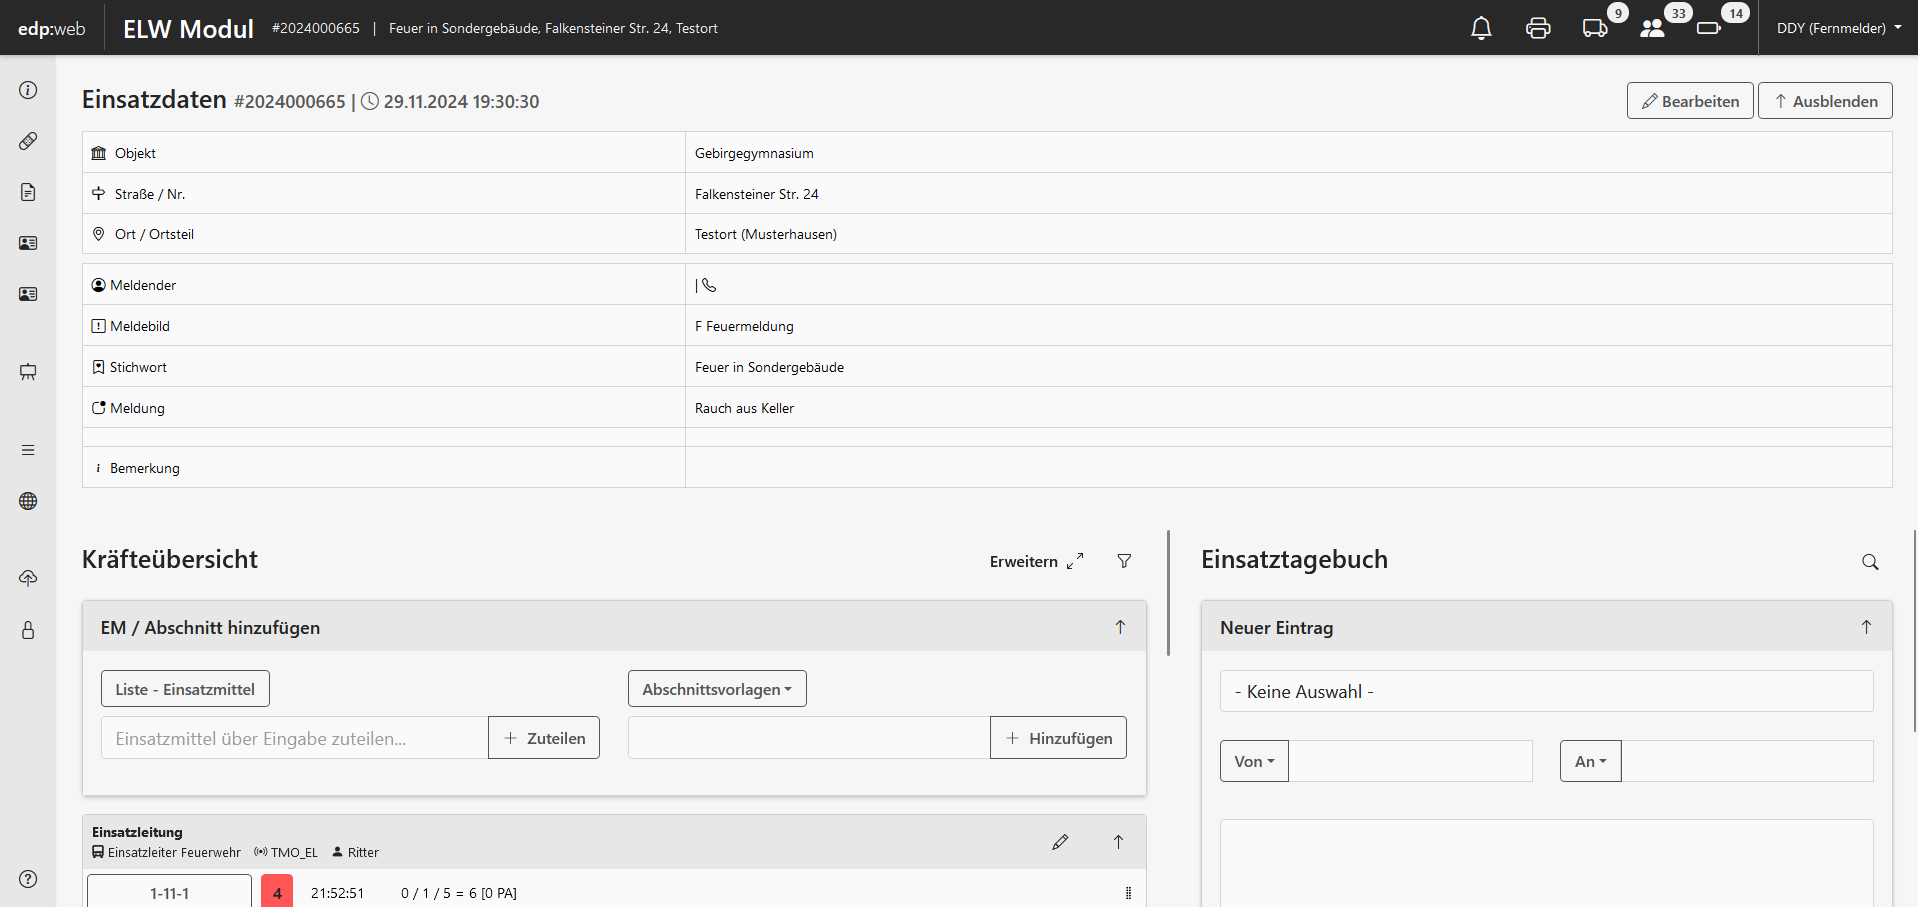The width and height of the screenshot is (1918, 907).
Task: Click the Bemerkung row label
Action: [144, 468]
